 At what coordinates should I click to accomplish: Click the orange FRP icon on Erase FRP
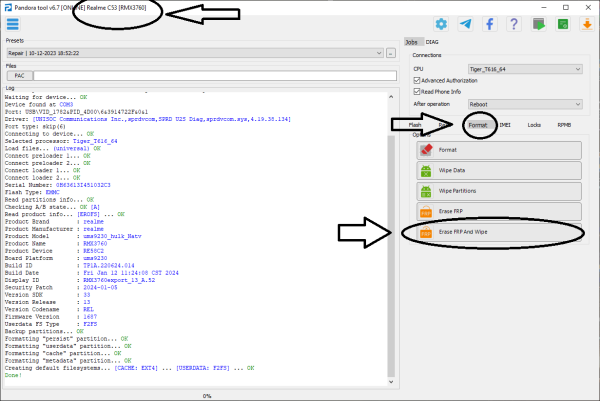[x=426, y=211]
